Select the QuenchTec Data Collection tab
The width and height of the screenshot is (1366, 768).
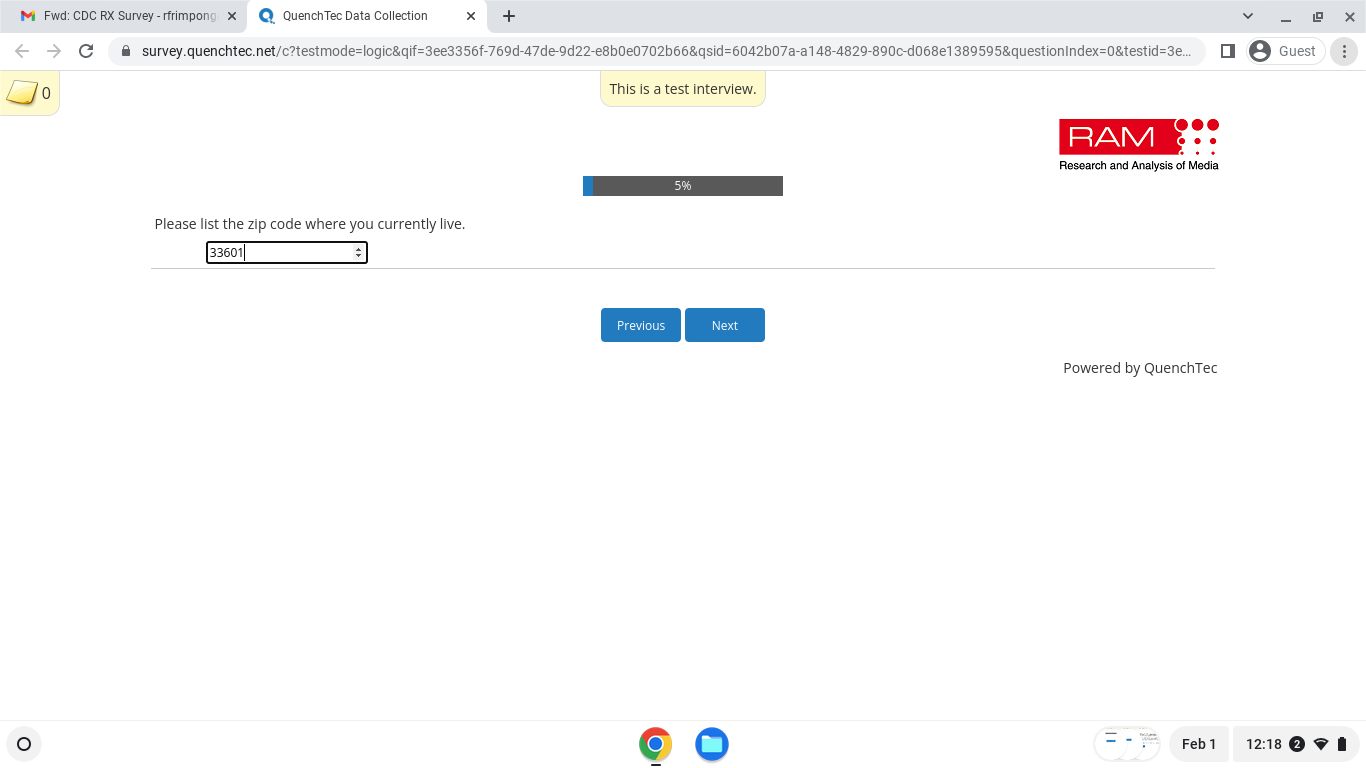pos(355,16)
